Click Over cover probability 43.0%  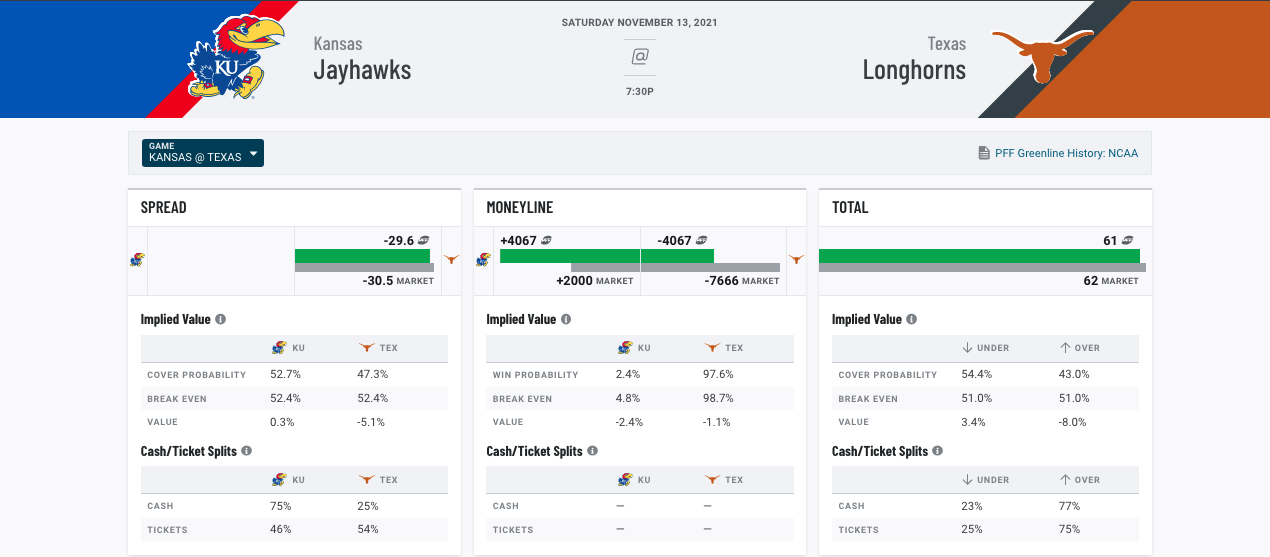click(x=1073, y=374)
